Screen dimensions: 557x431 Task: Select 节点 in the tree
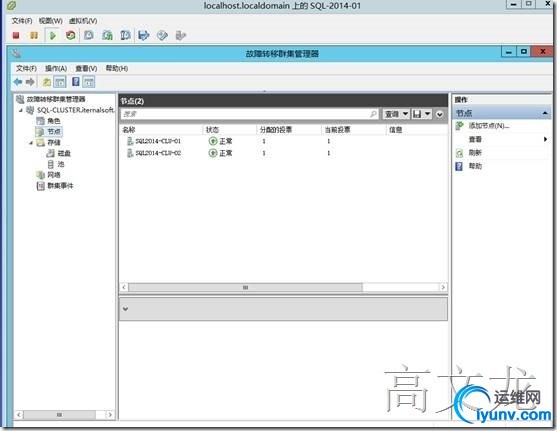click(x=54, y=131)
